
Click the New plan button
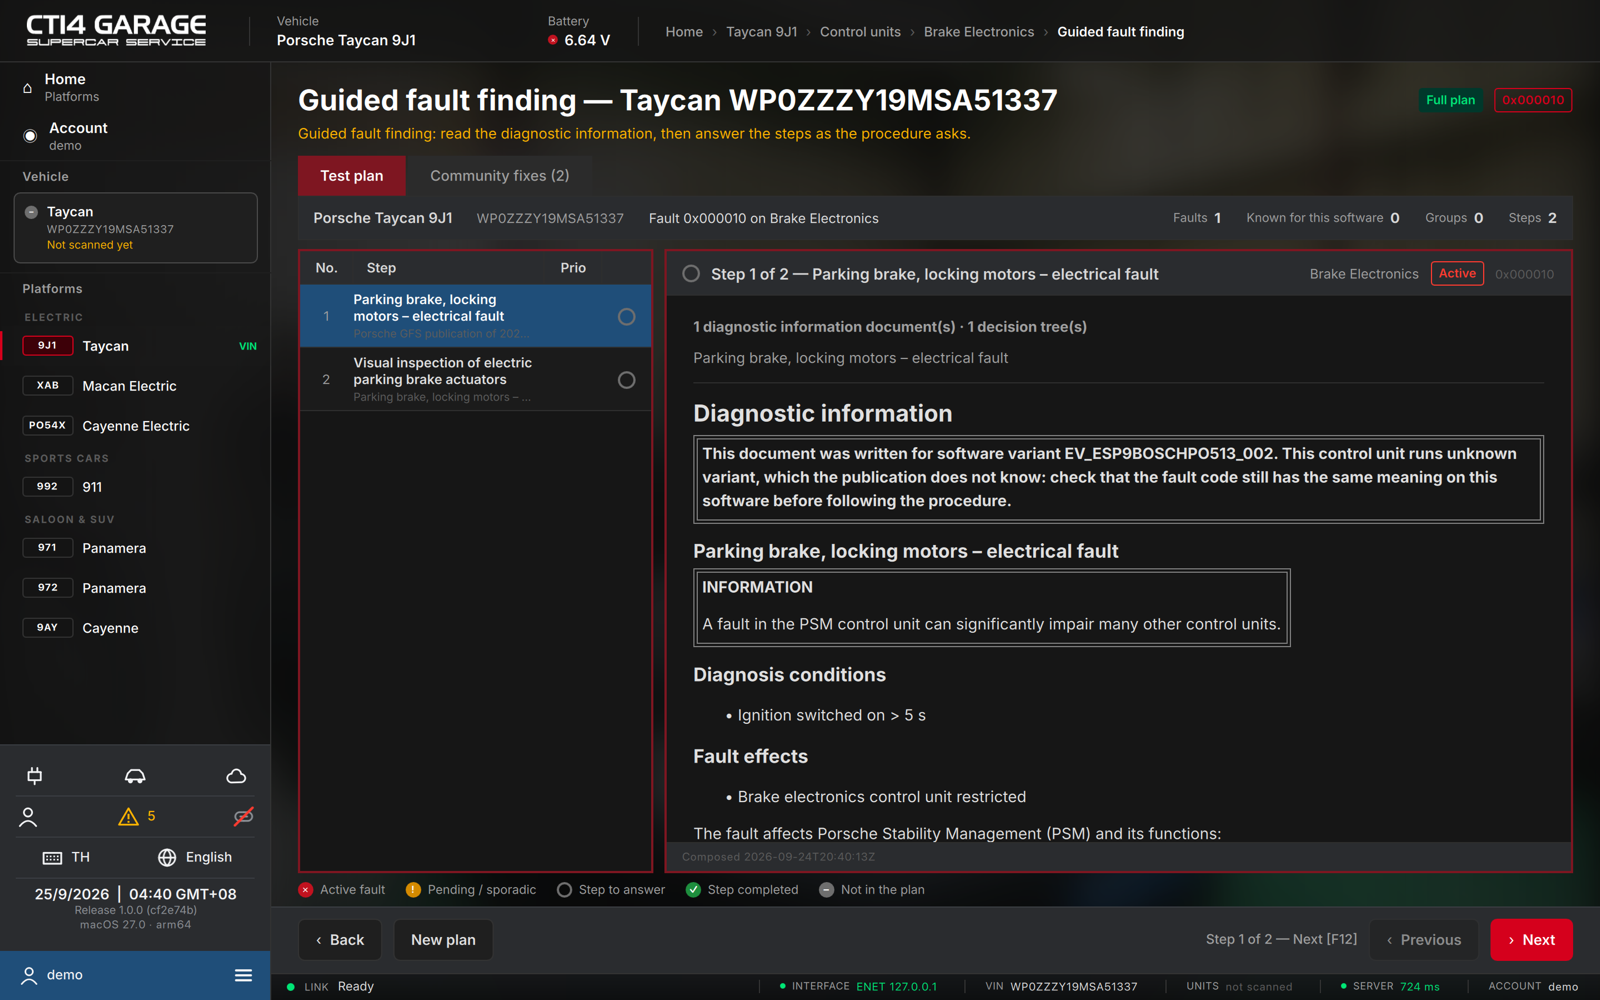(x=443, y=940)
